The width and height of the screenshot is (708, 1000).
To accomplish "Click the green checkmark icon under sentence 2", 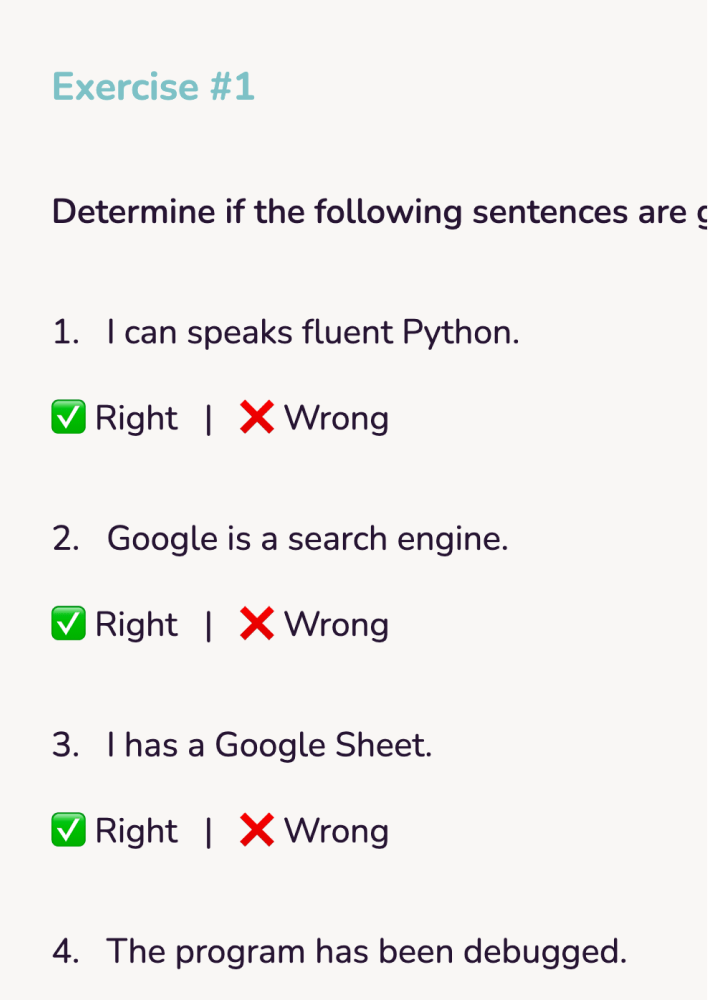I will tap(68, 625).
